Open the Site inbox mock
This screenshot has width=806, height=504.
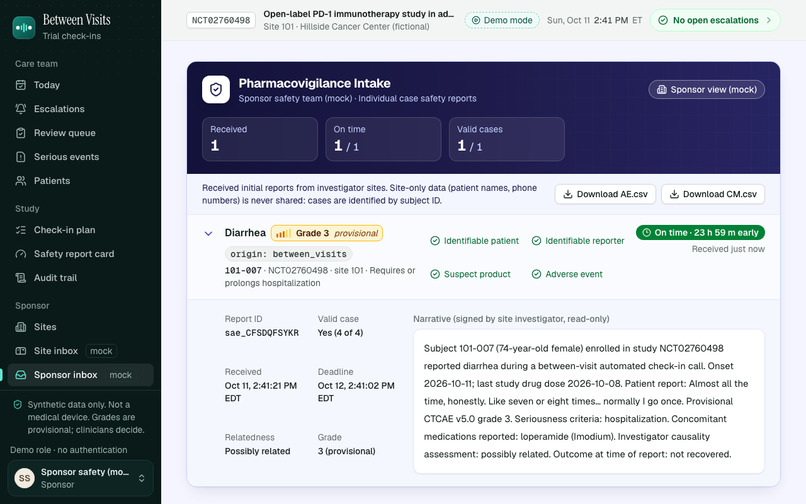(x=80, y=351)
